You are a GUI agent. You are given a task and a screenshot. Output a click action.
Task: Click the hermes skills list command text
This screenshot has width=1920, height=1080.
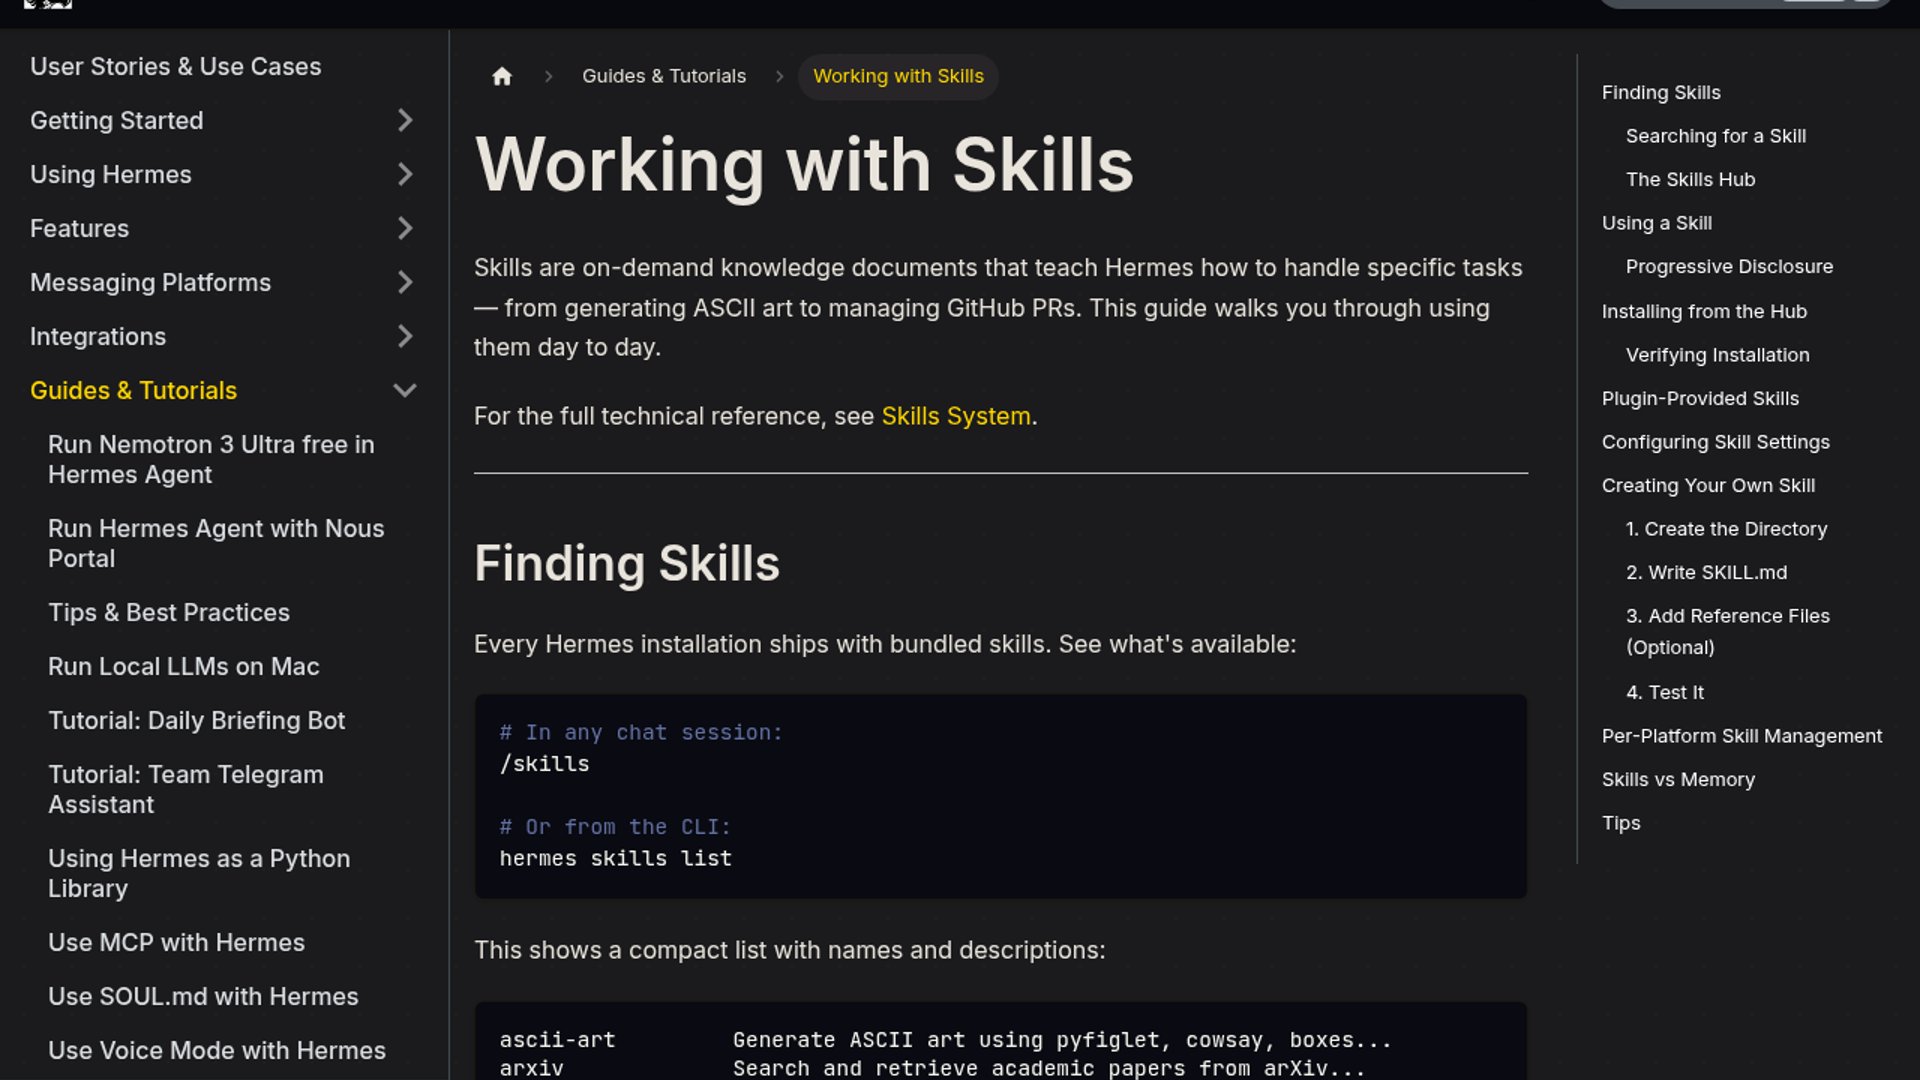point(615,859)
